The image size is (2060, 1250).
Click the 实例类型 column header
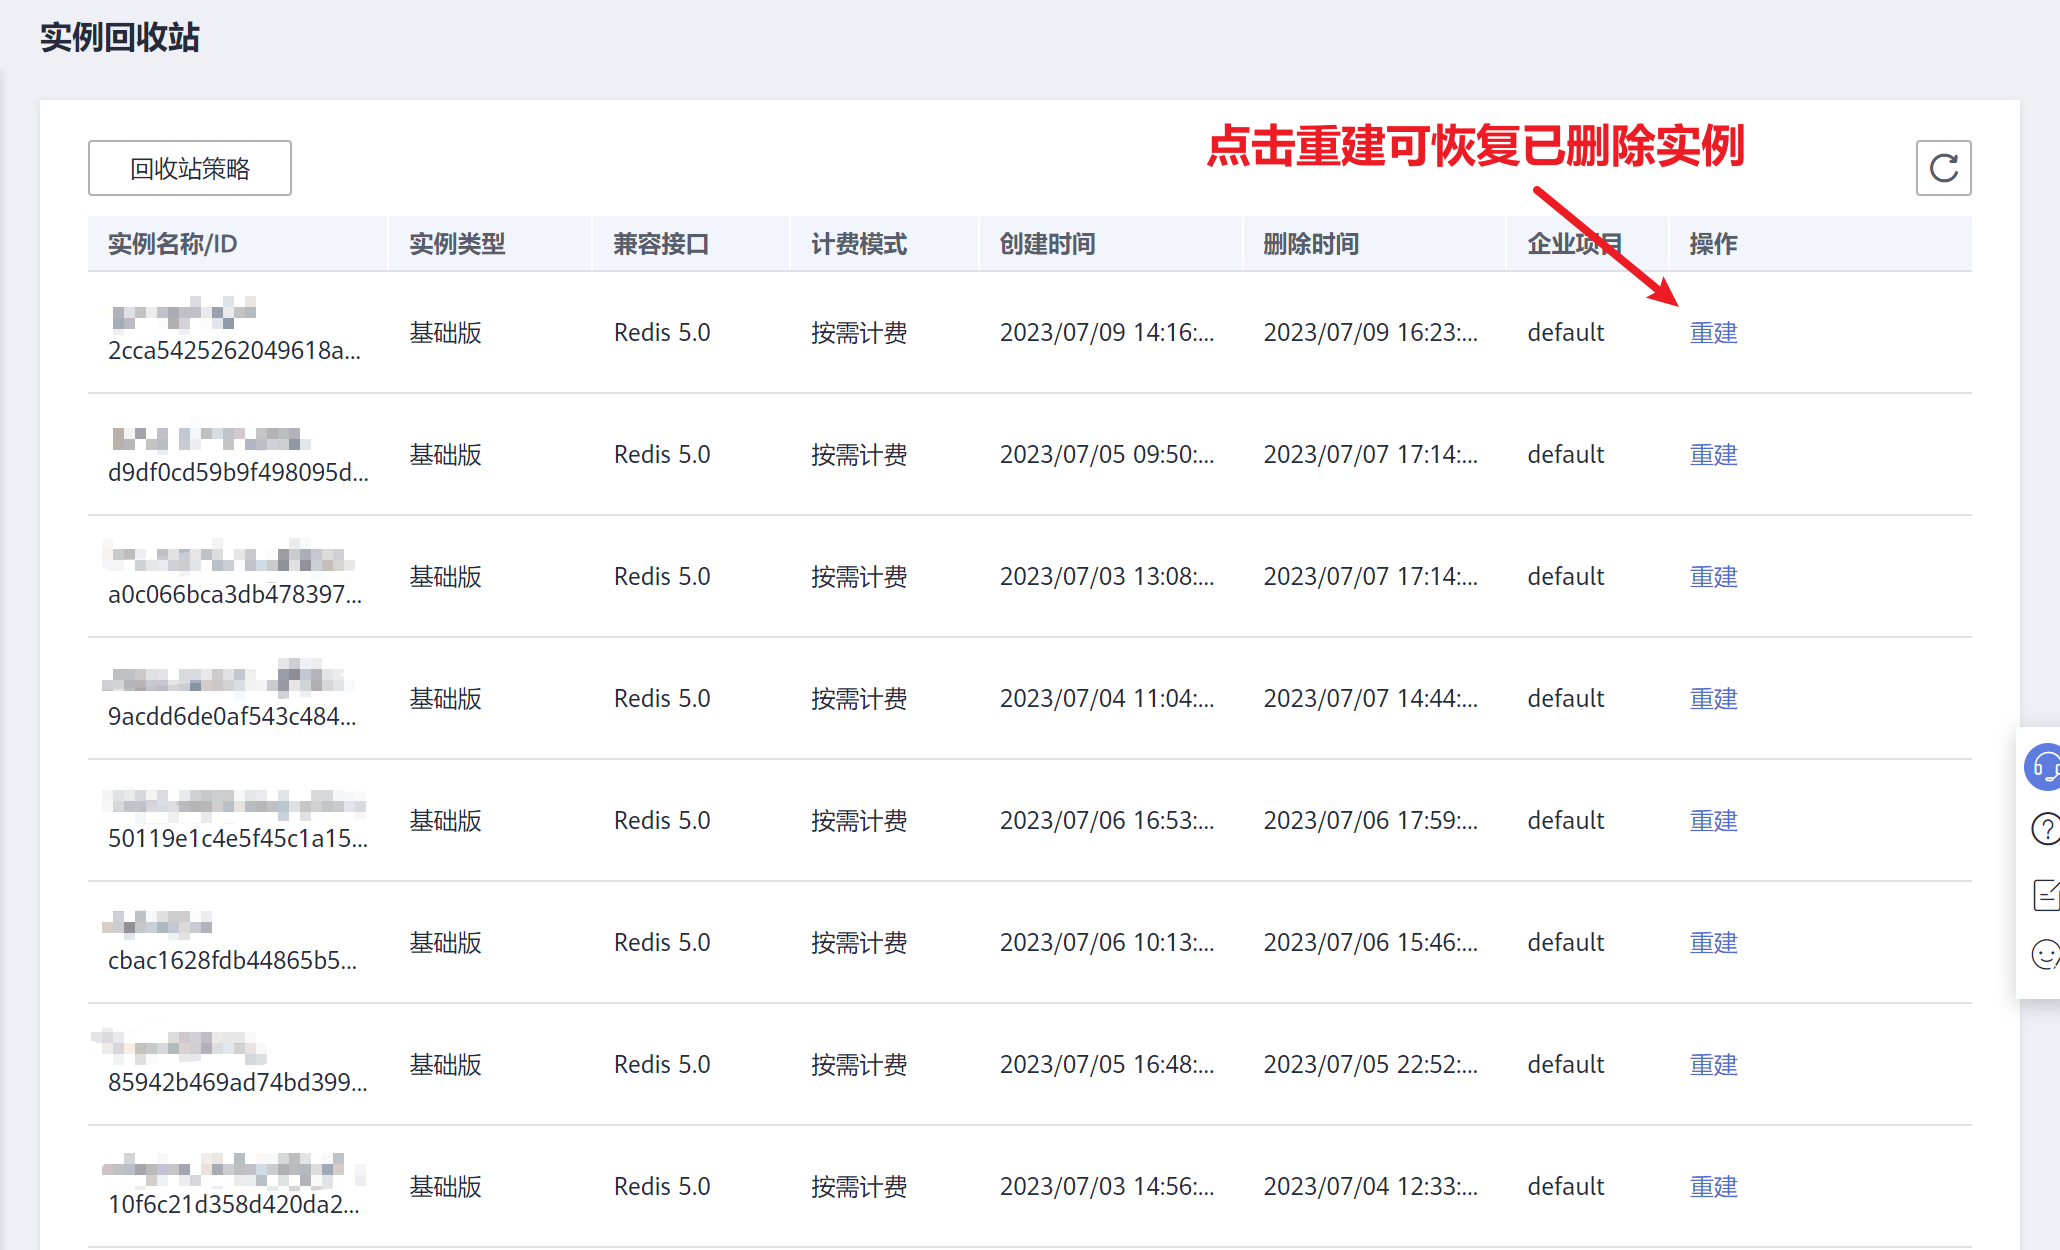[457, 244]
